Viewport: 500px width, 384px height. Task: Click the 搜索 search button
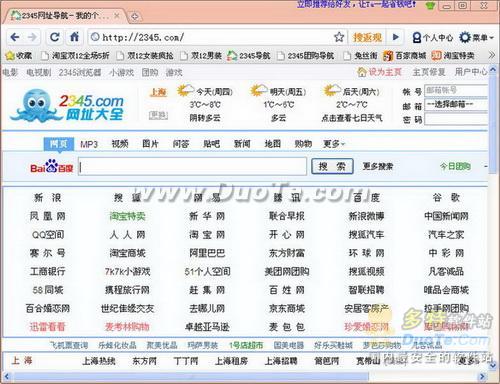pos(332,166)
